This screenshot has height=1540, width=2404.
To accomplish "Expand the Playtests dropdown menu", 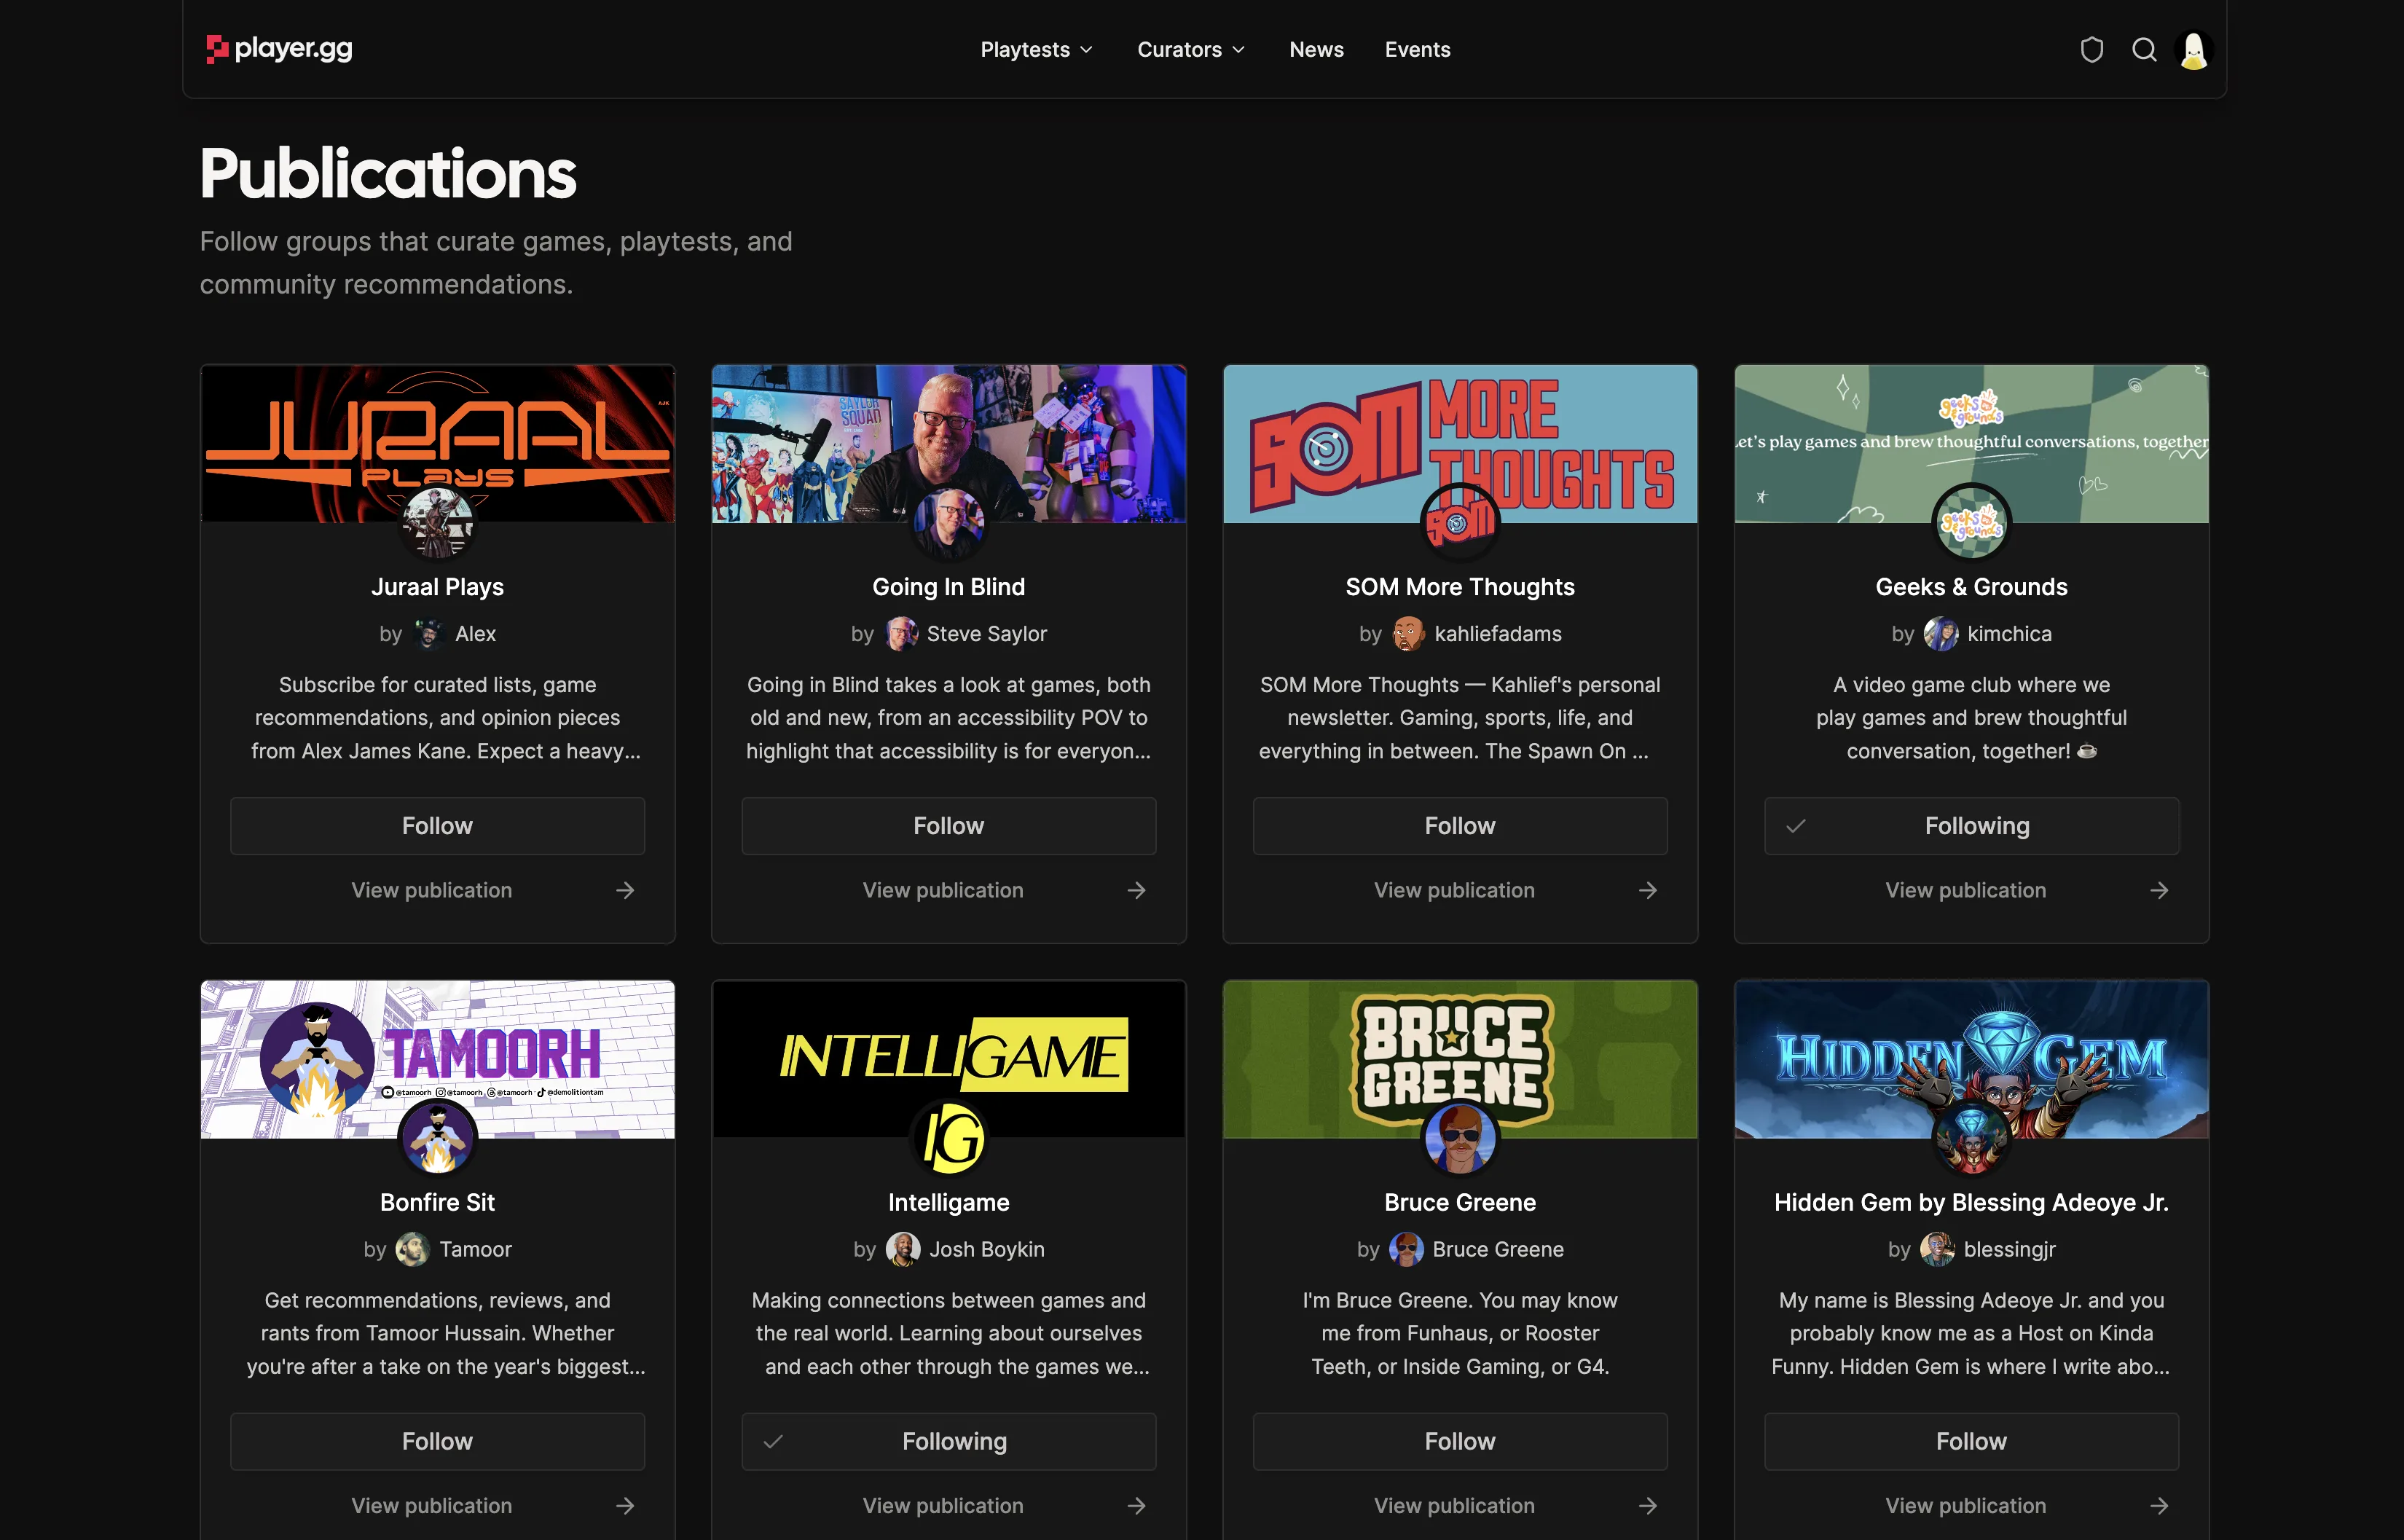I will [1036, 49].
